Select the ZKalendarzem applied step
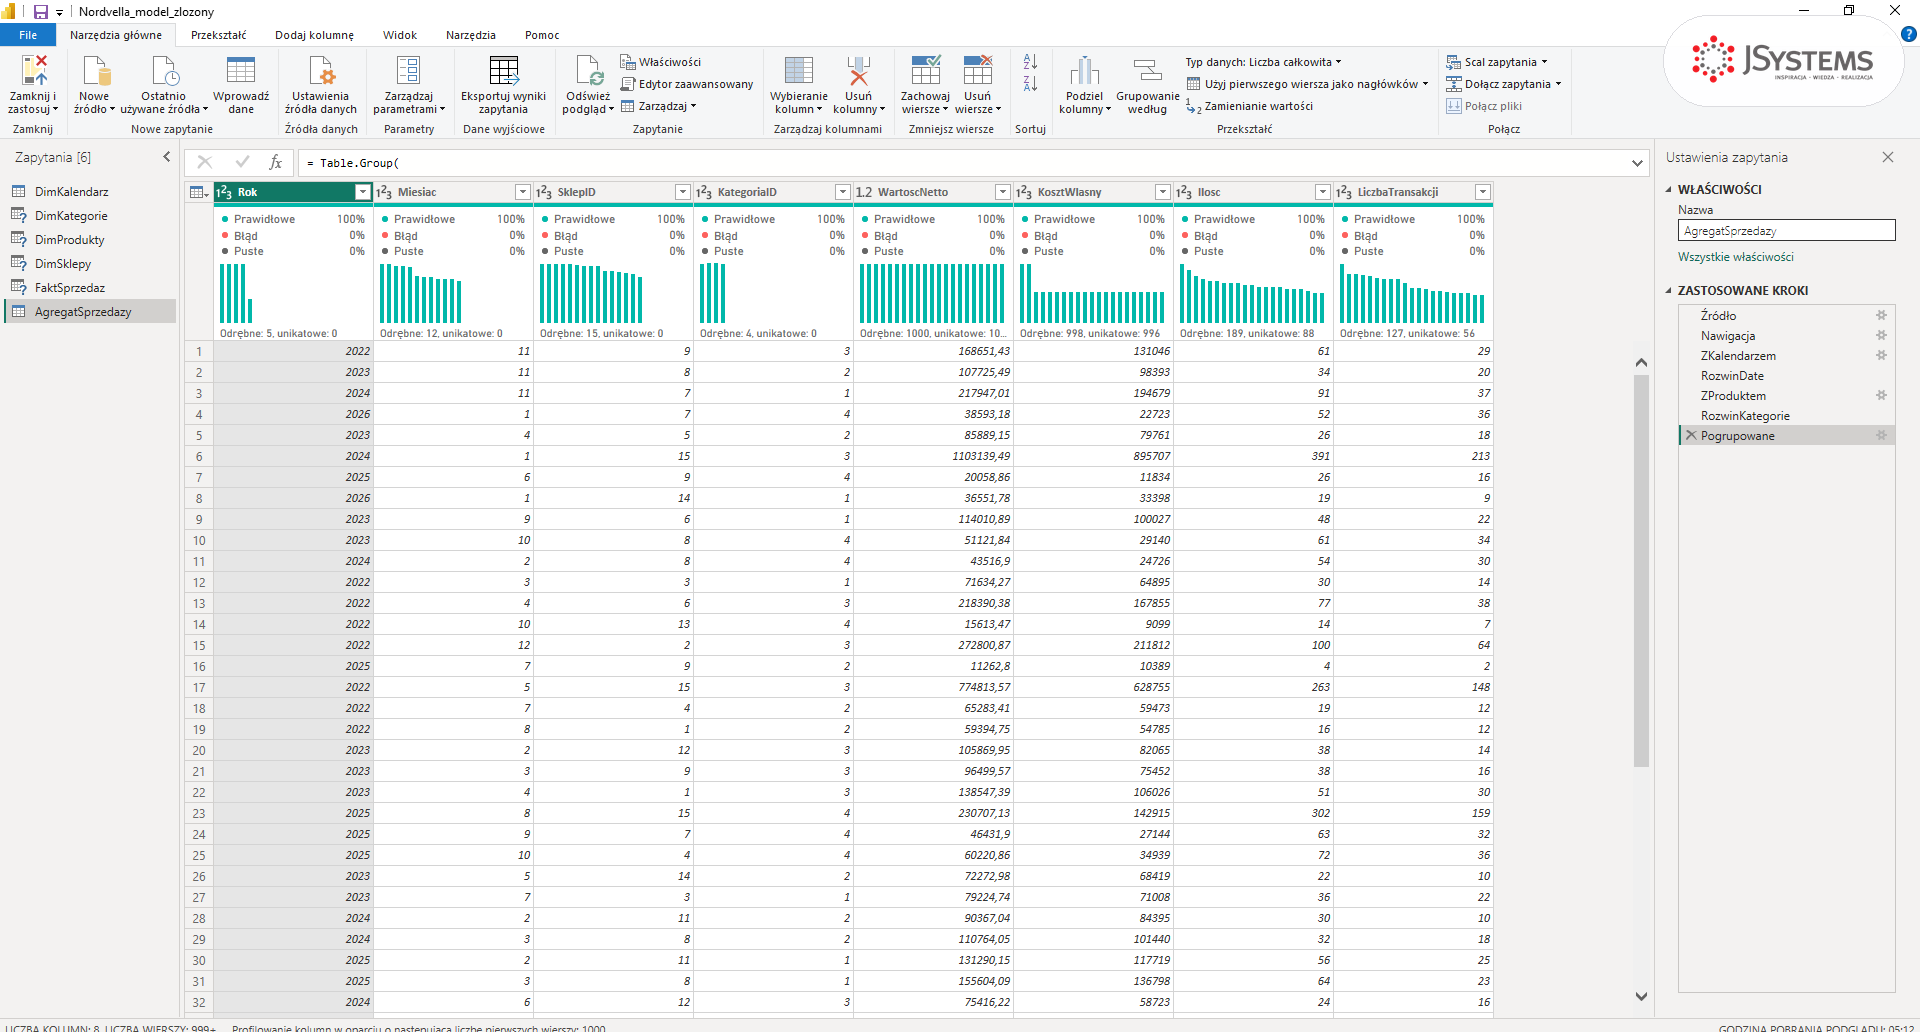Image resolution: width=1920 pixels, height=1032 pixels. [x=1738, y=356]
